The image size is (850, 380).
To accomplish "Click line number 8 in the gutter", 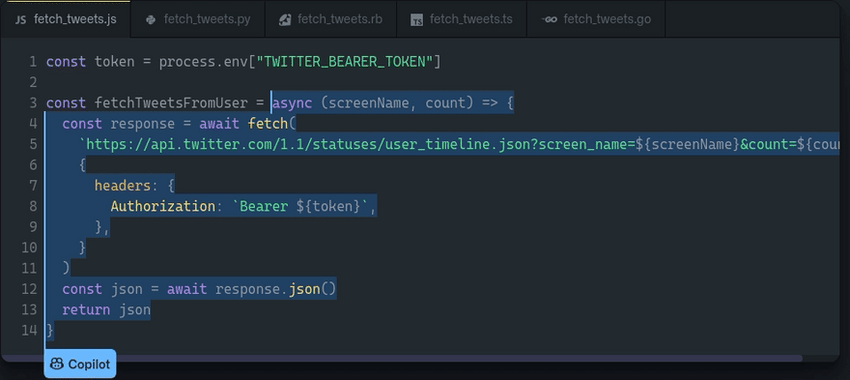I will [x=33, y=206].
